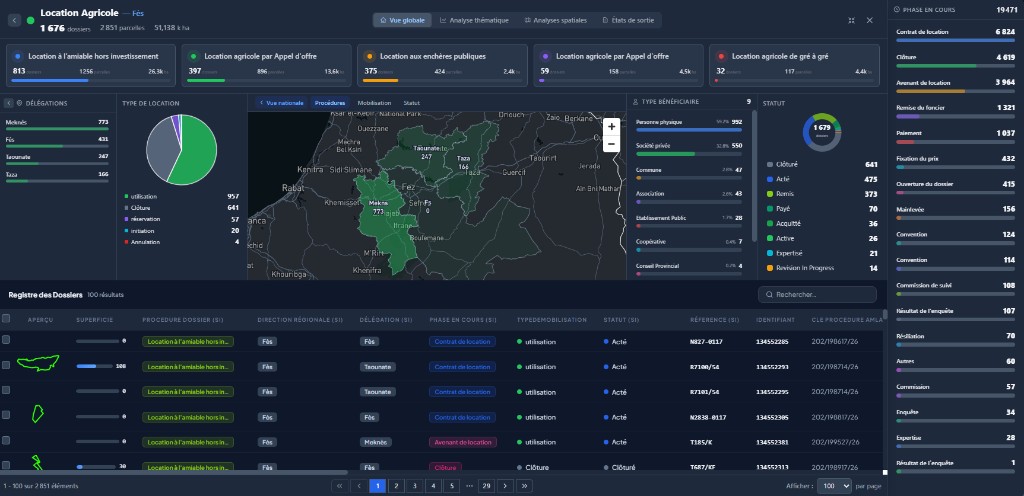
Task: Zoom in on the map with plus button
Action: click(611, 127)
